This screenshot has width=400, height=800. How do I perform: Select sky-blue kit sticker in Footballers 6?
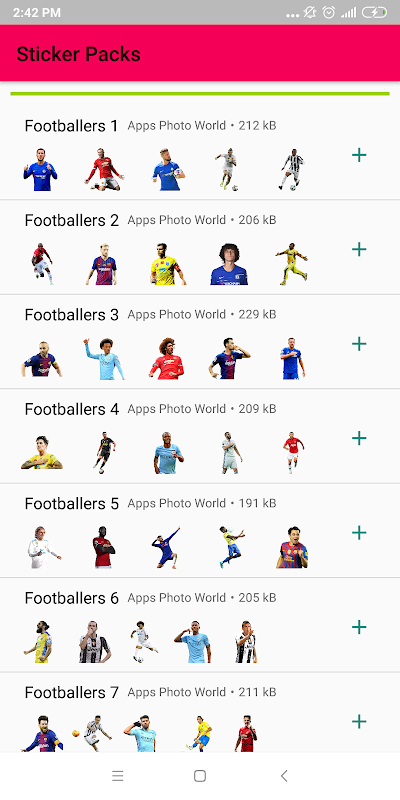point(194,641)
